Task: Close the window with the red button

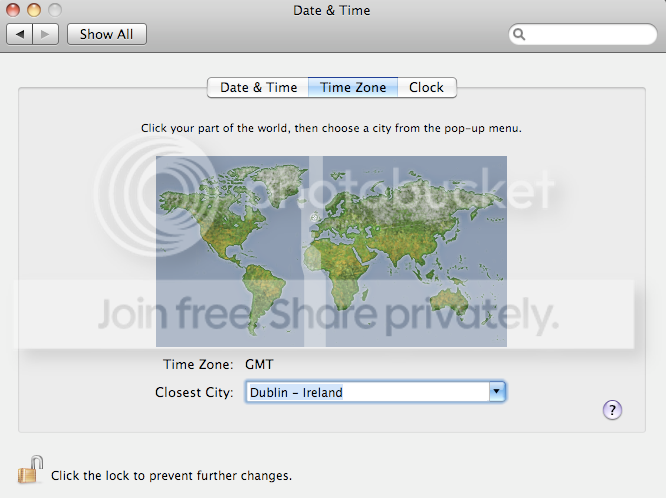Action: click(x=13, y=10)
